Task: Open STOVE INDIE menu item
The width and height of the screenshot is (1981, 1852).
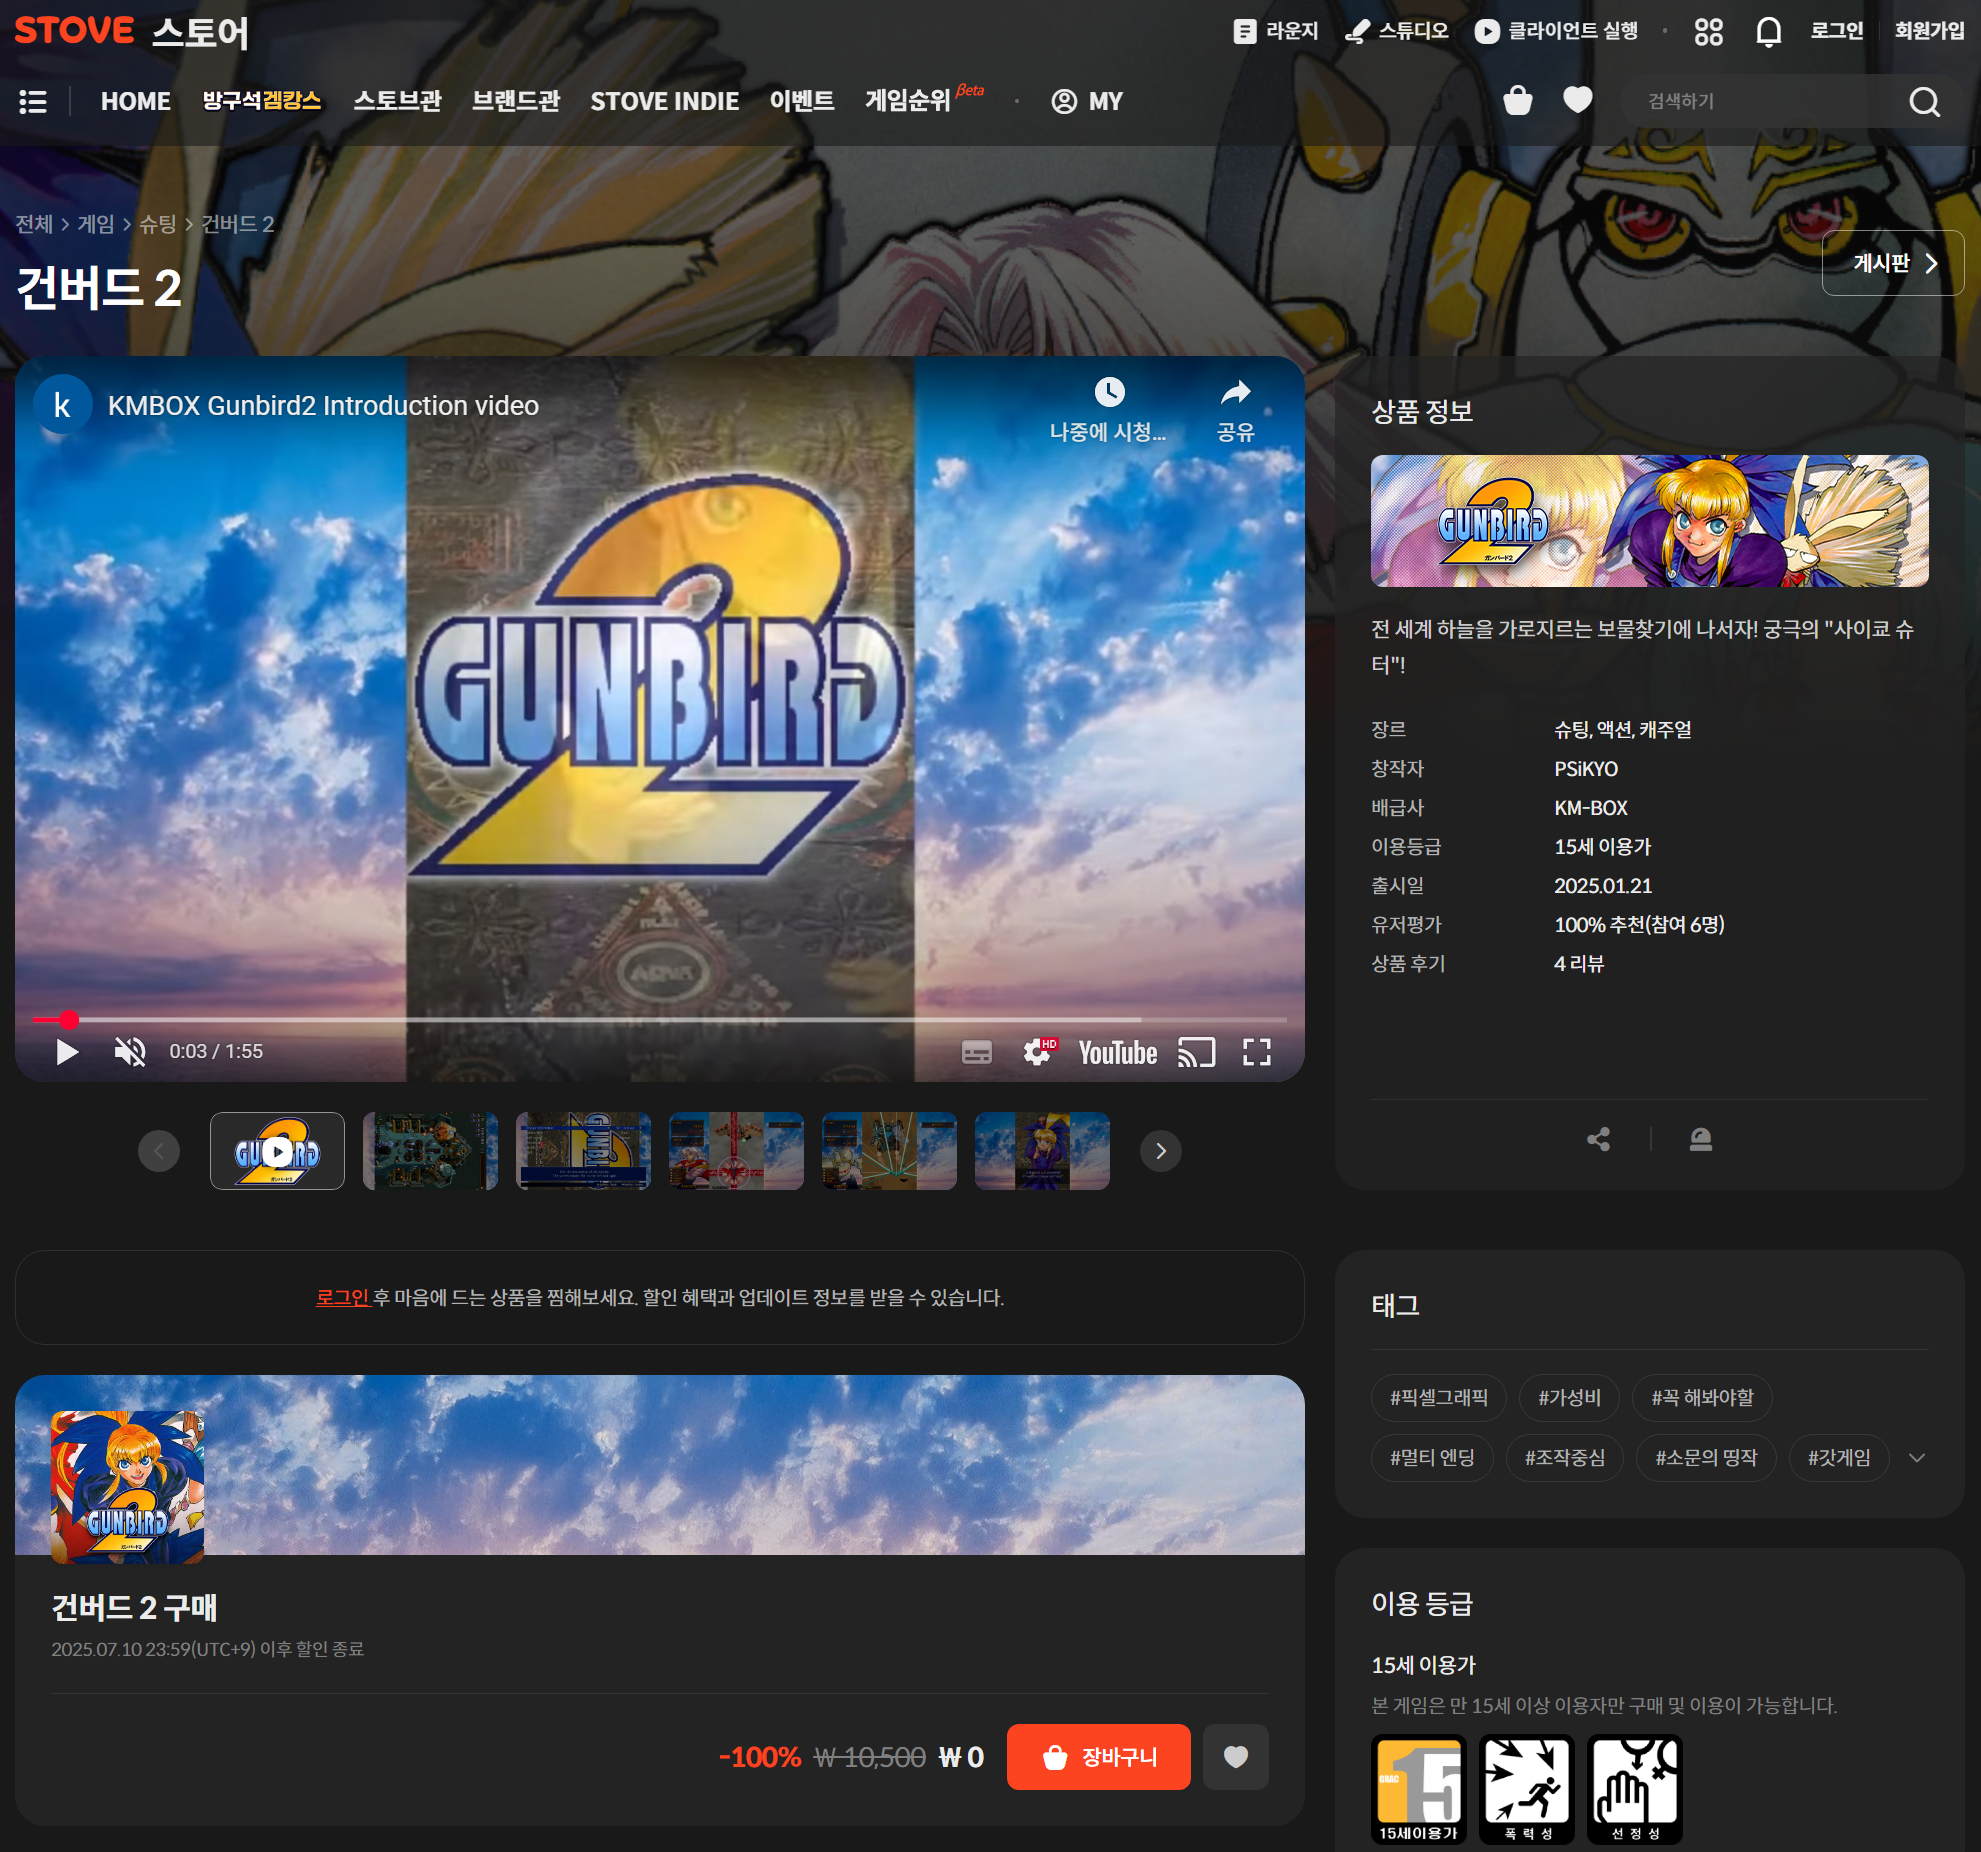Action: 664,101
